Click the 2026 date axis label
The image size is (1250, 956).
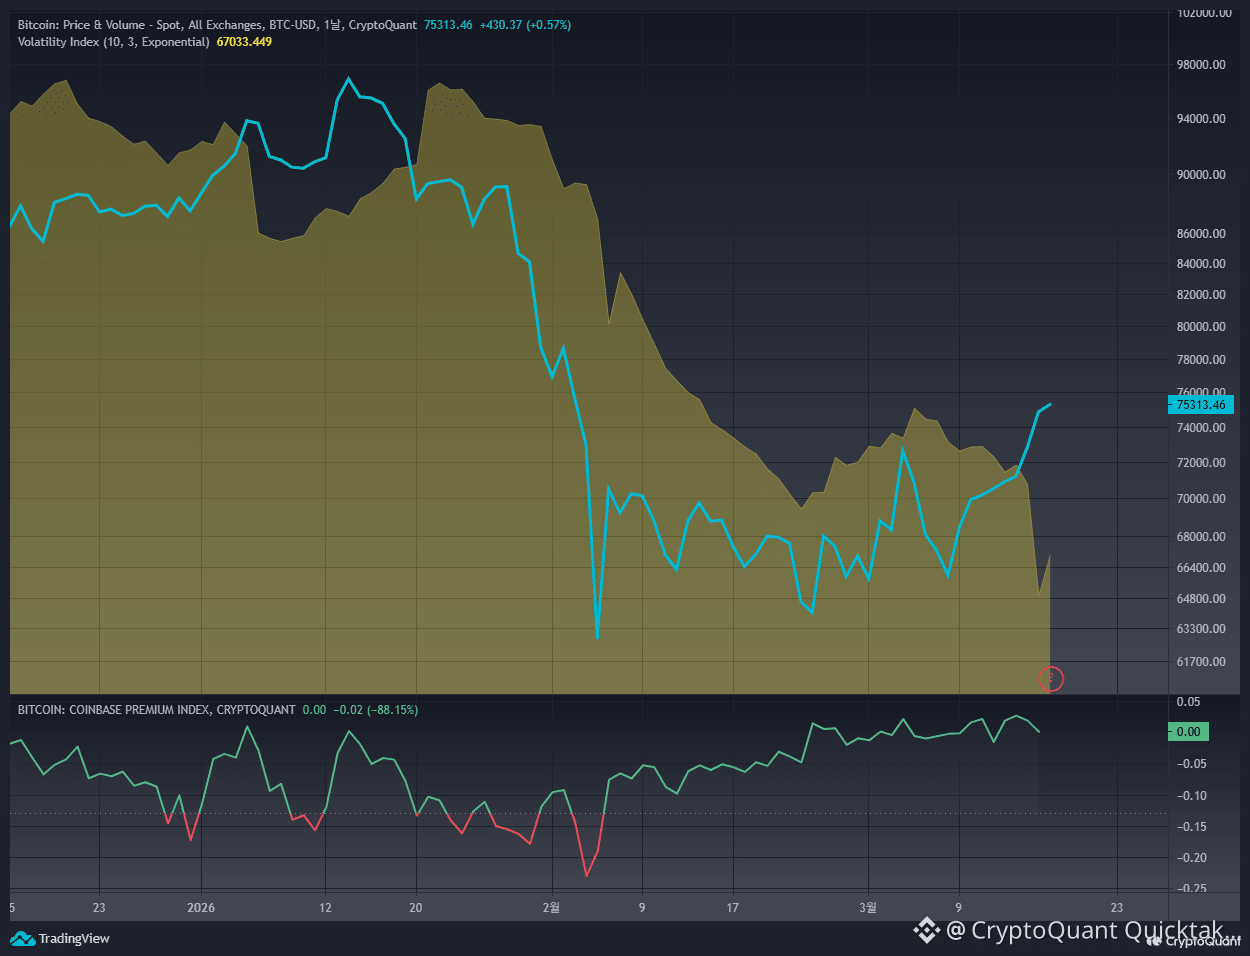(202, 908)
